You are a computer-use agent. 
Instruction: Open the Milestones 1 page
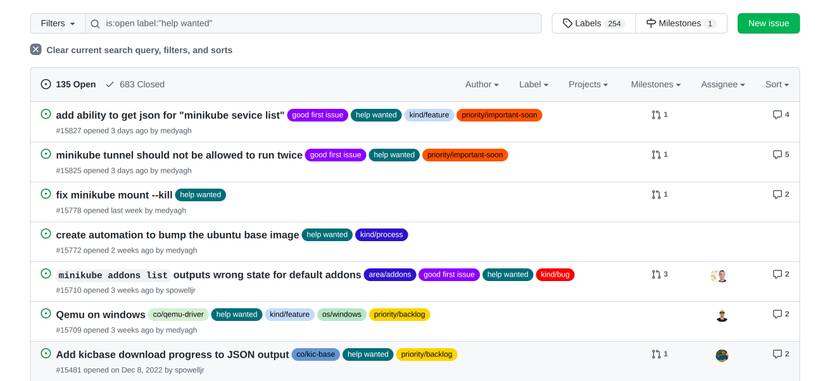tap(681, 24)
